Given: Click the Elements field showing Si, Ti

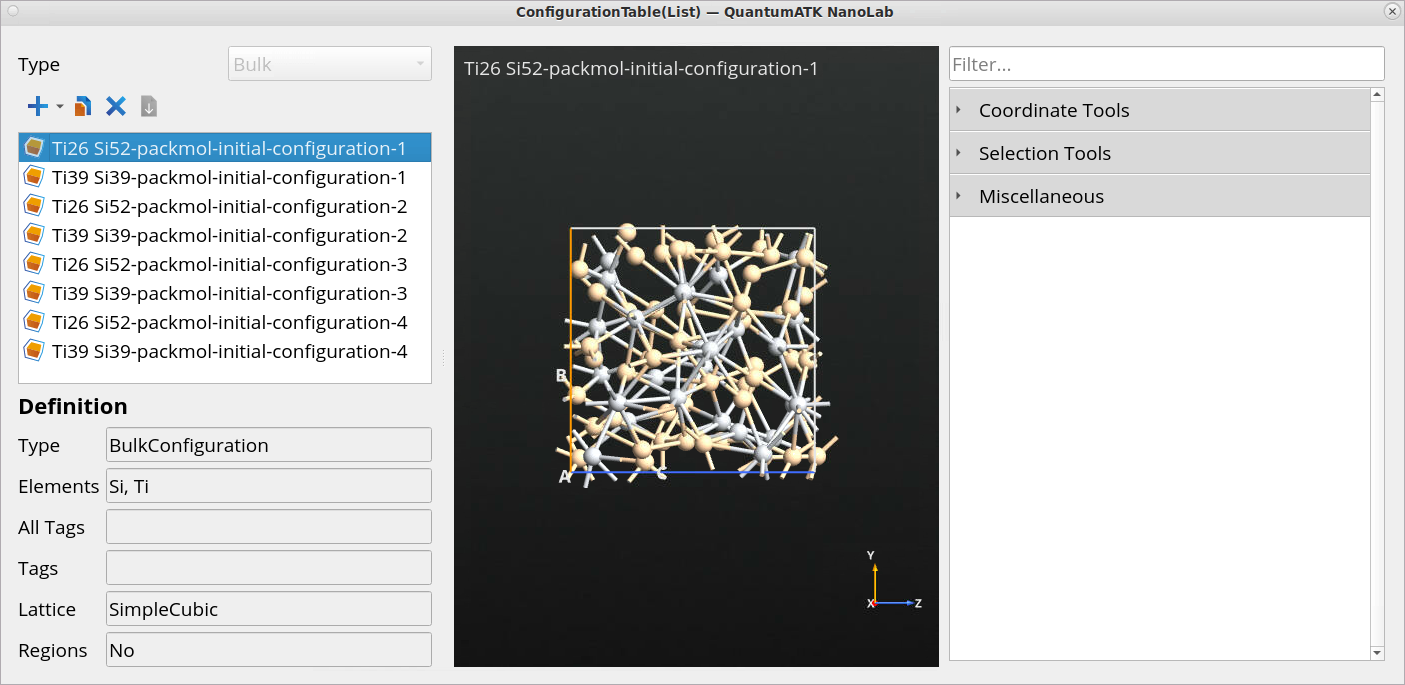Looking at the screenshot, I should click(269, 486).
